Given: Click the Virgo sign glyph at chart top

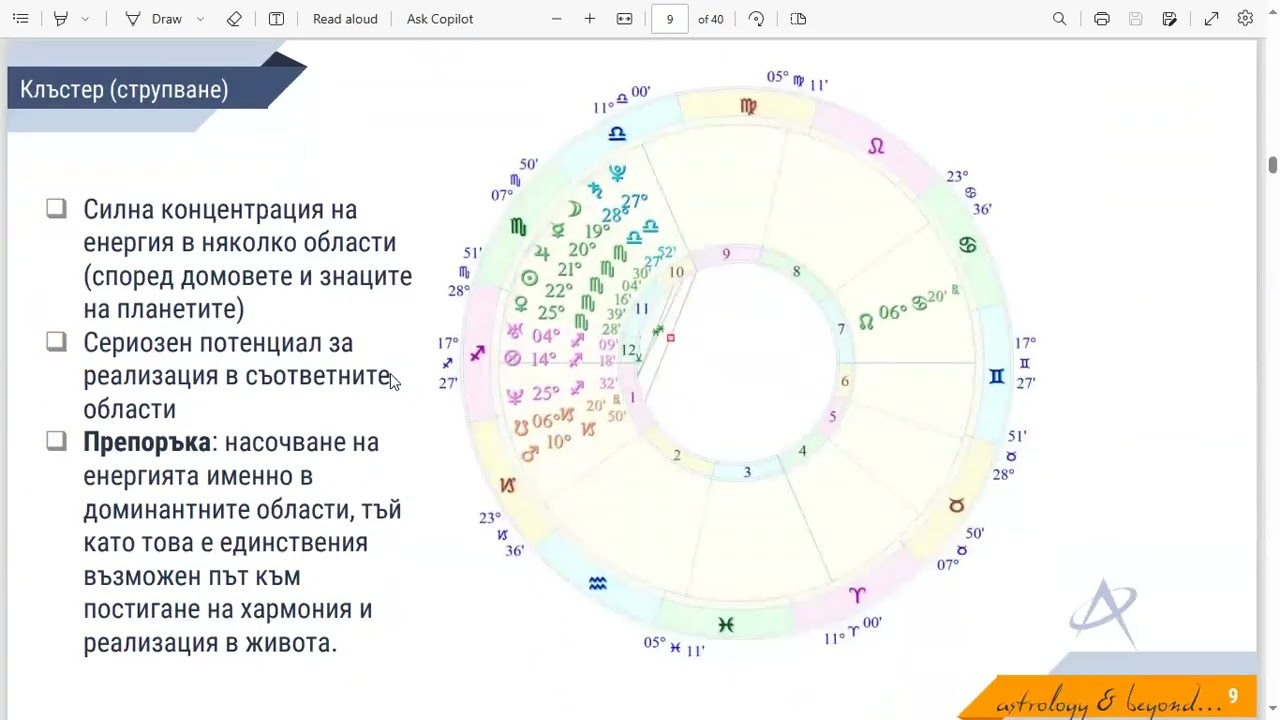Looking at the screenshot, I should (x=748, y=106).
